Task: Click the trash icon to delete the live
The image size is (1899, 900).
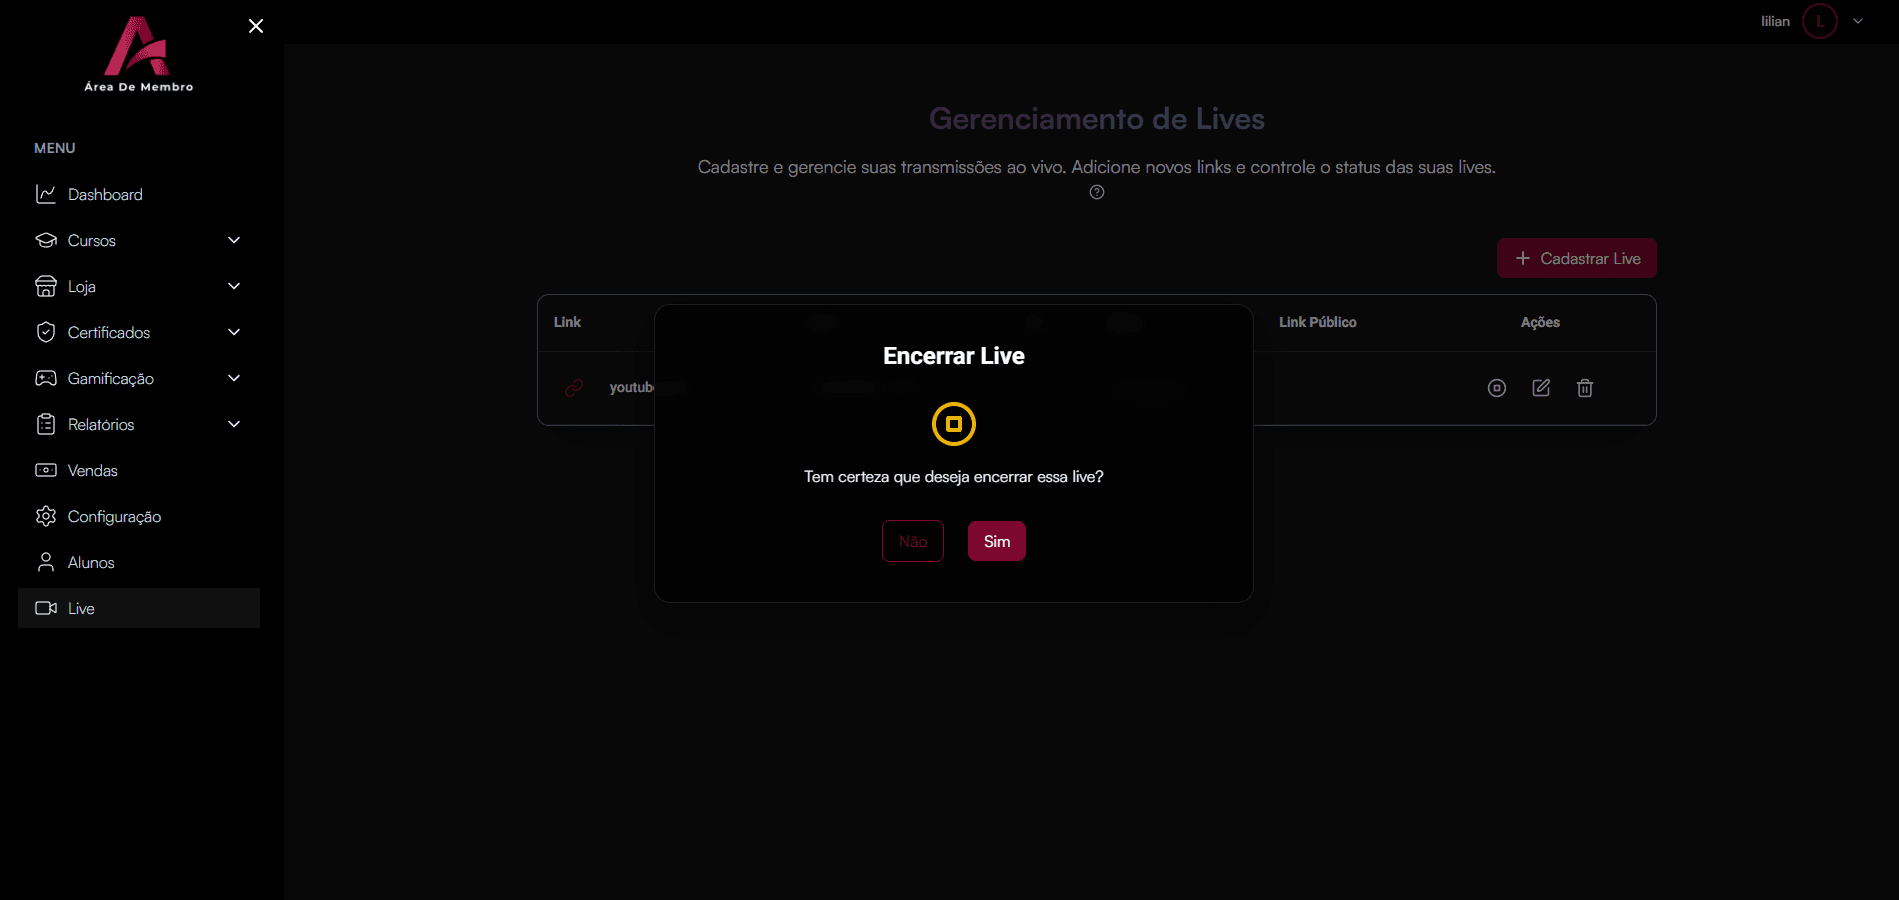Action: [x=1584, y=388]
